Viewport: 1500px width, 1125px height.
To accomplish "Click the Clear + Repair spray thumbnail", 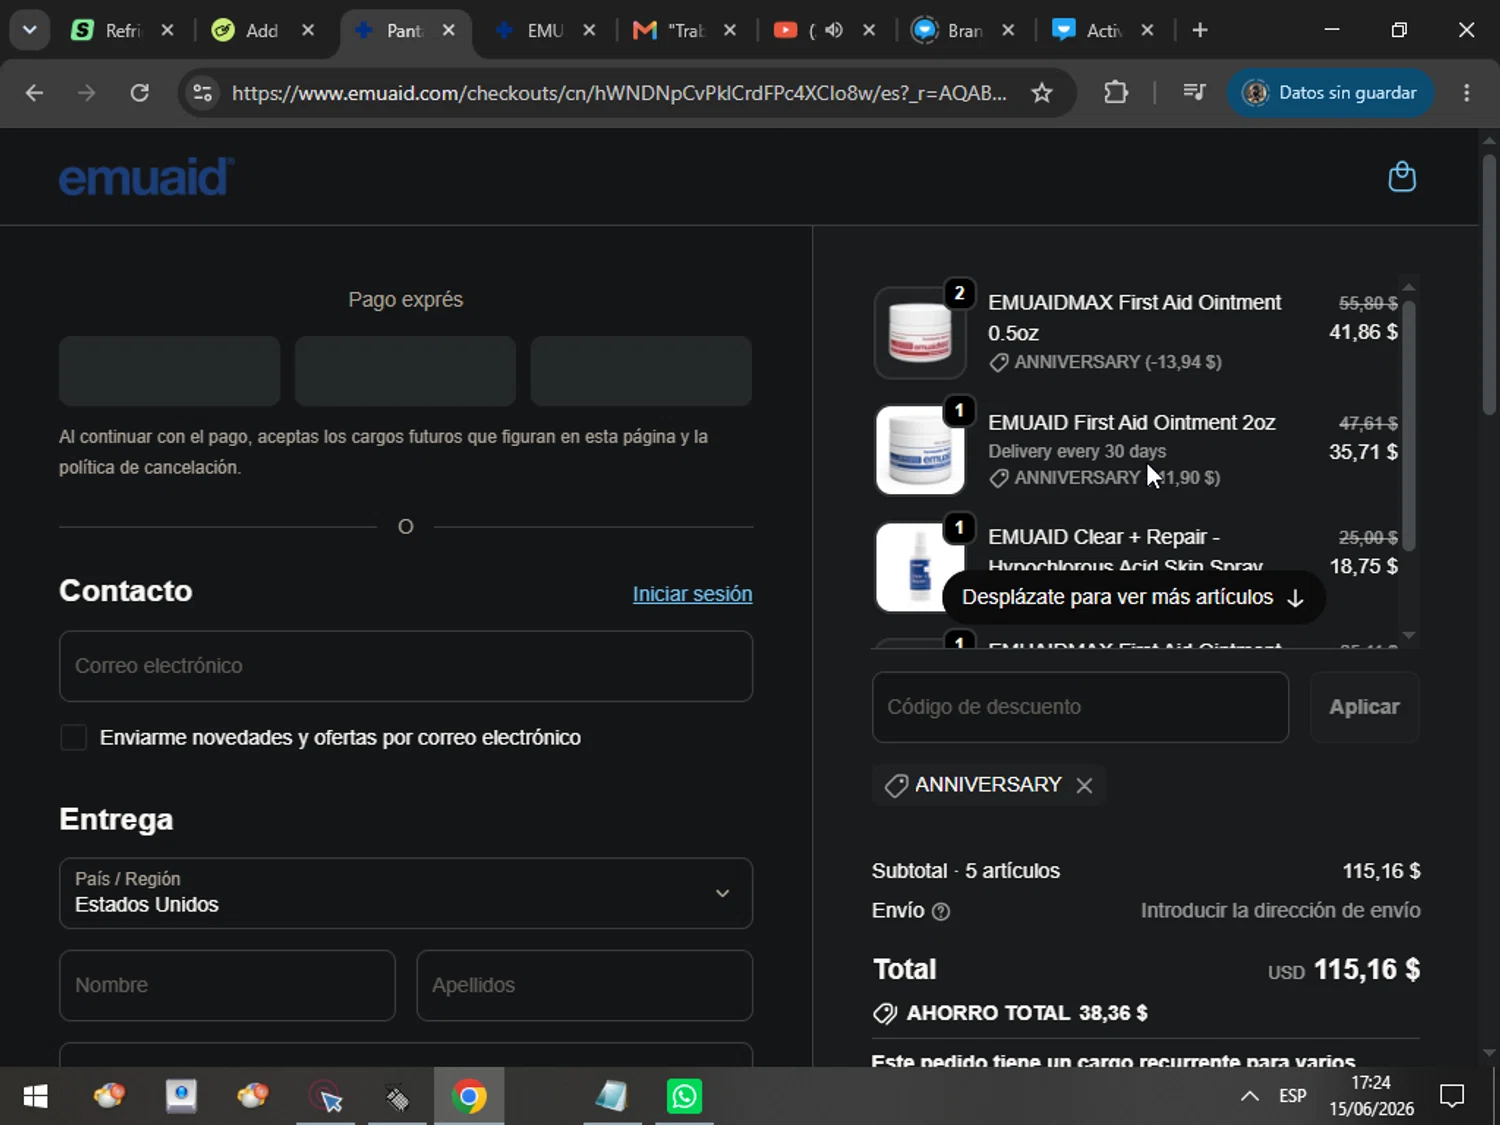I will point(920,567).
